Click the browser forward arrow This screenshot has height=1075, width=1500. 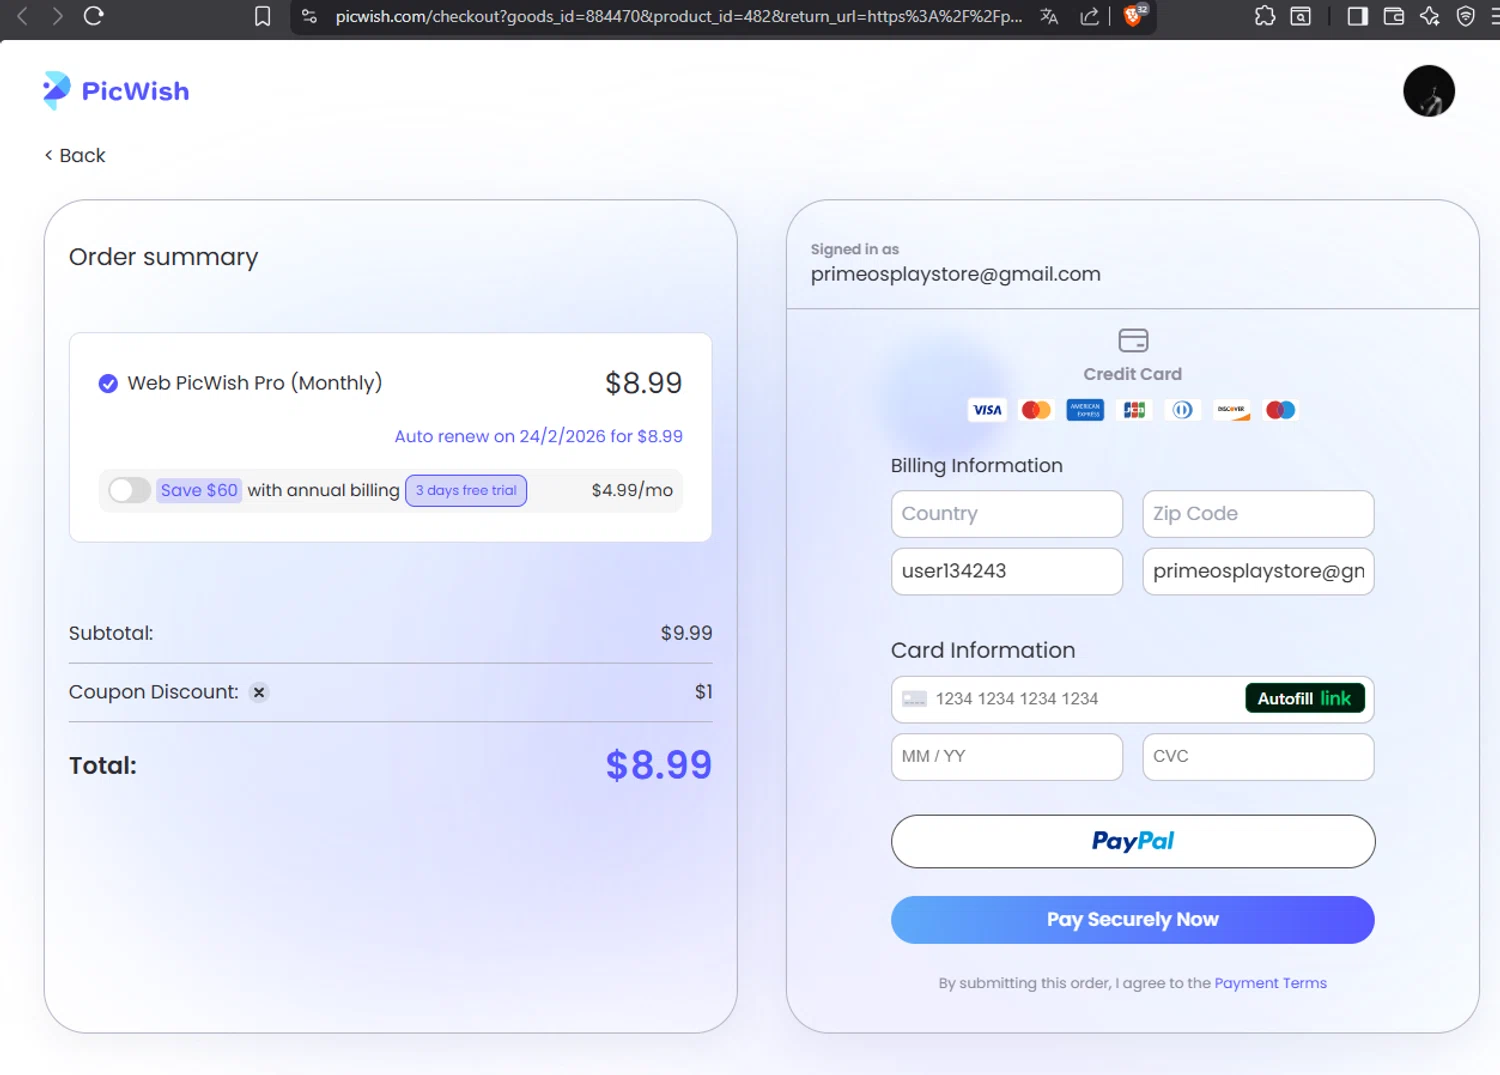(x=57, y=16)
